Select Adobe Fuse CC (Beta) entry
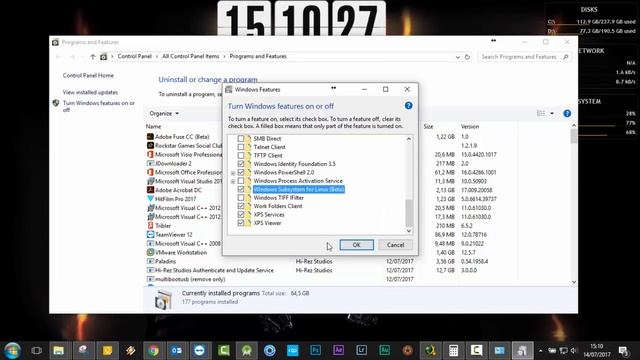 click(x=182, y=137)
